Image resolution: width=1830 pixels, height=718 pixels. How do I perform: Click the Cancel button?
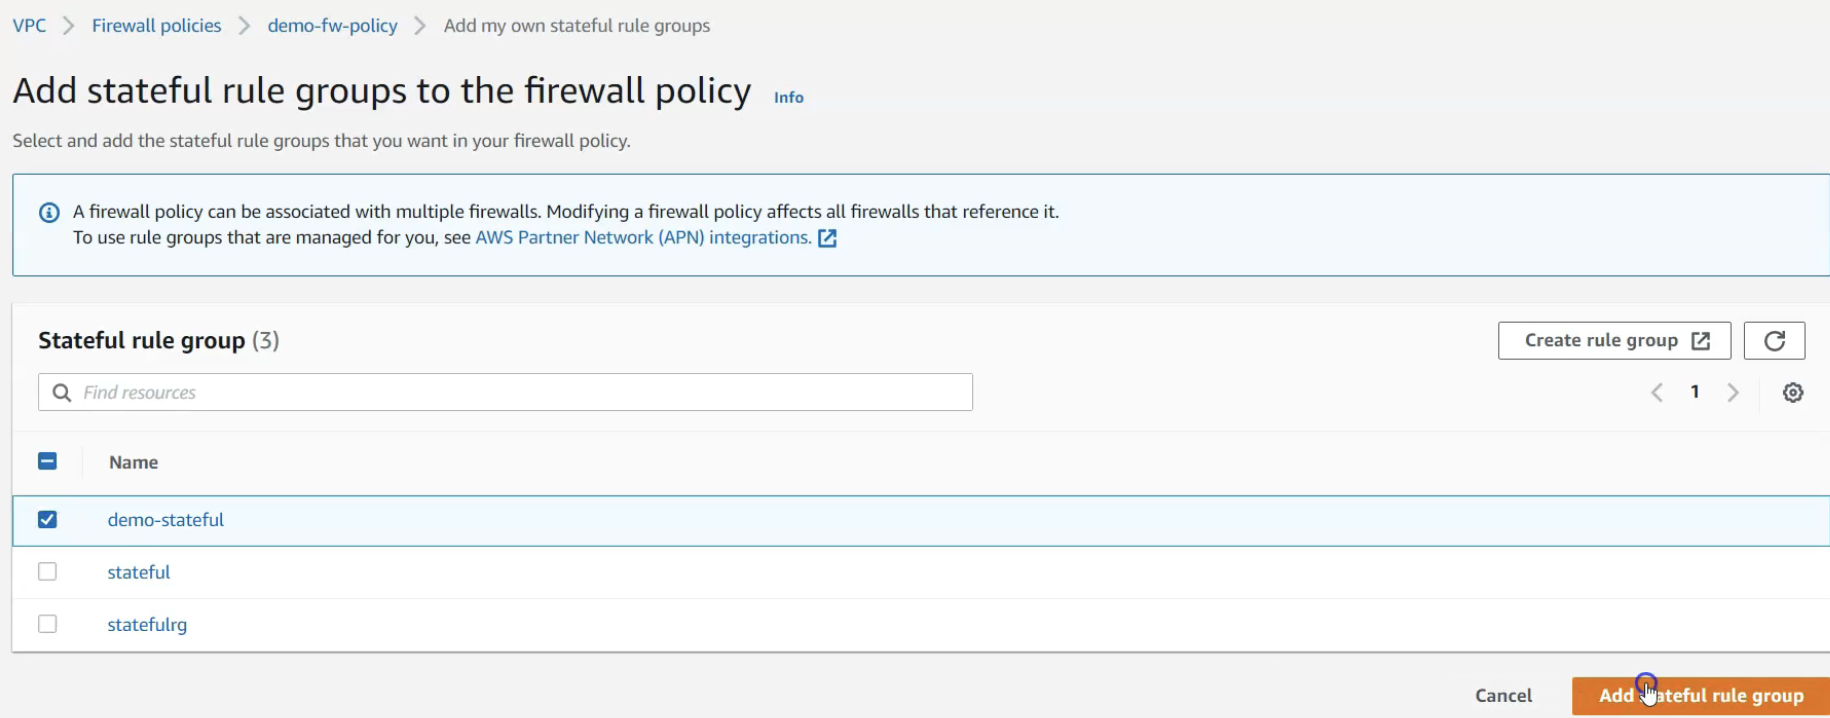[x=1503, y=695]
